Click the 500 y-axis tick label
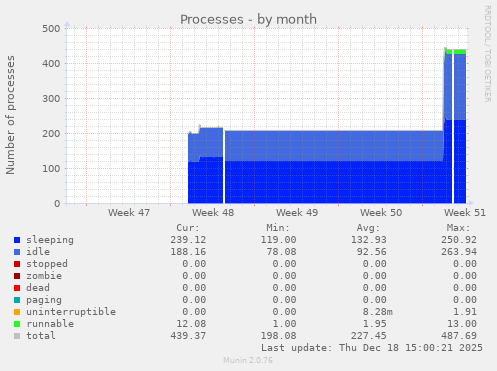 point(51,29)
